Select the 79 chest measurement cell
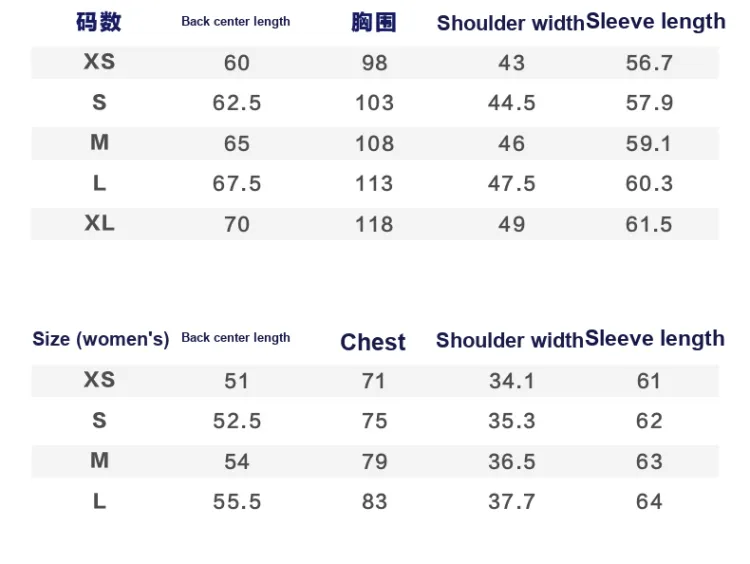The image size is (750, 564). point(374,462)
